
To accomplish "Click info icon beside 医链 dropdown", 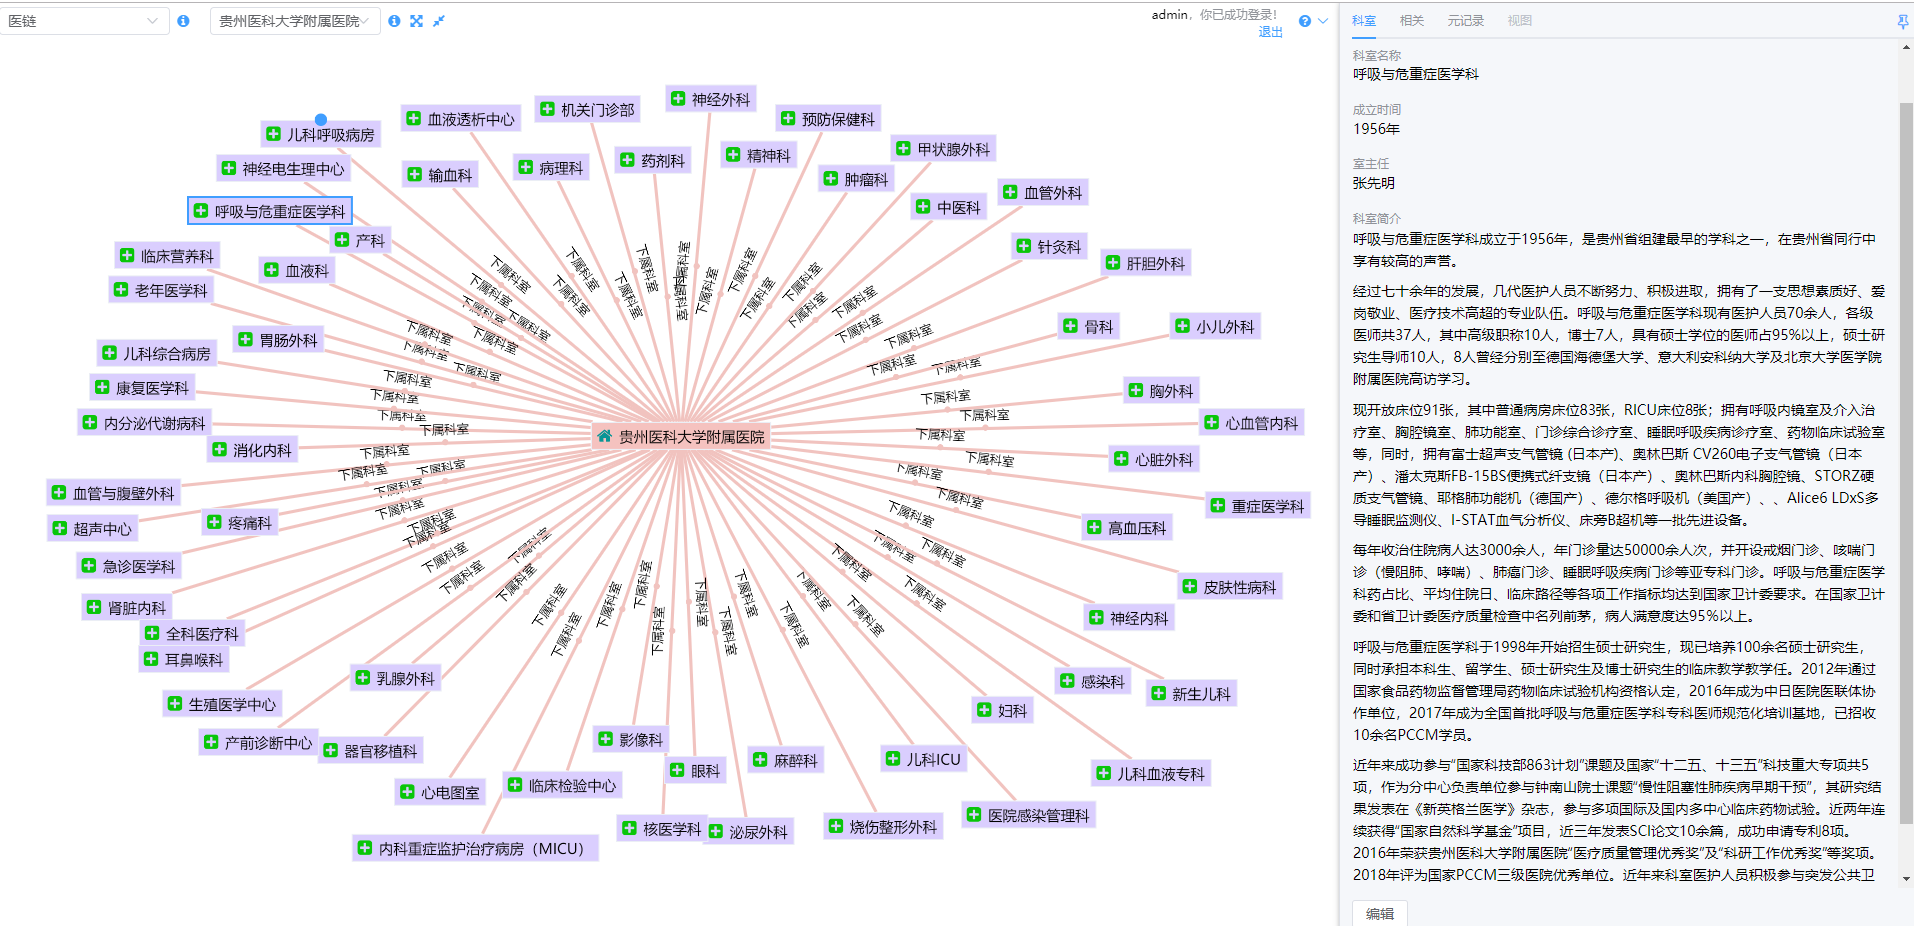I will click(x=183, y=21).
